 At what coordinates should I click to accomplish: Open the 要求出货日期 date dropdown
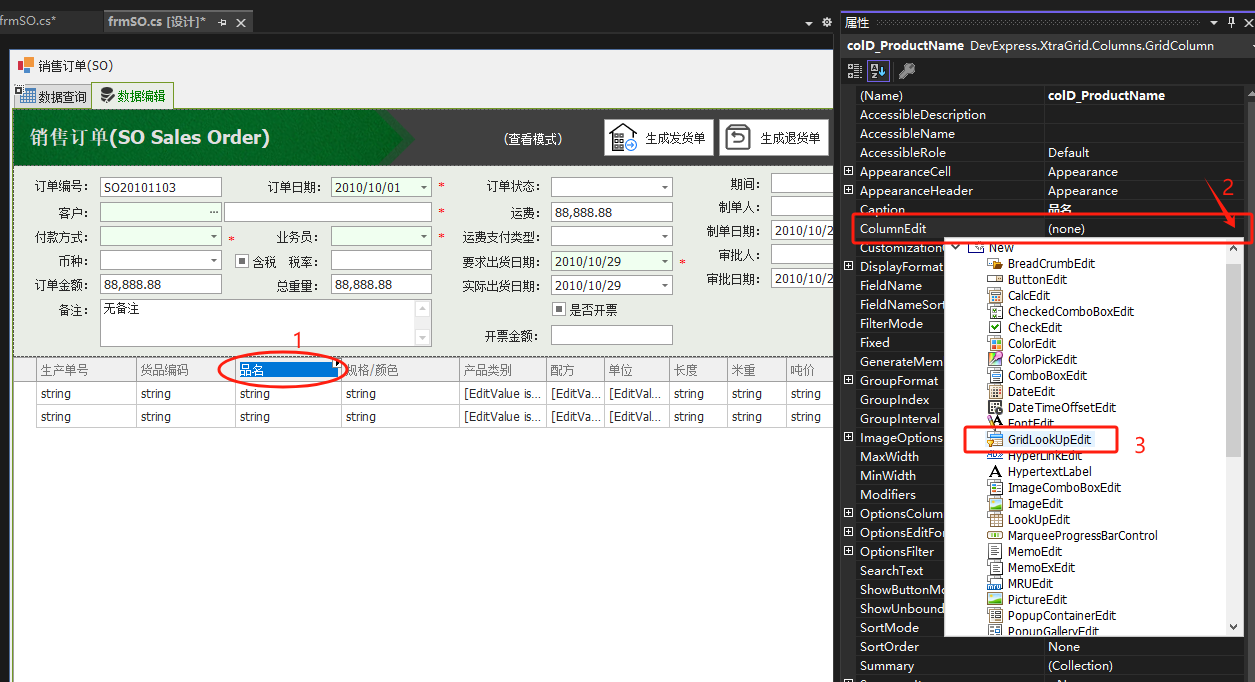pyautogui.click(x=665, y=261)
